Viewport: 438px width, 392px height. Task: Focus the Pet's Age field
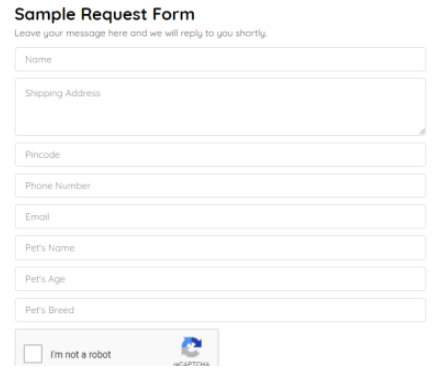coord(220,279)
